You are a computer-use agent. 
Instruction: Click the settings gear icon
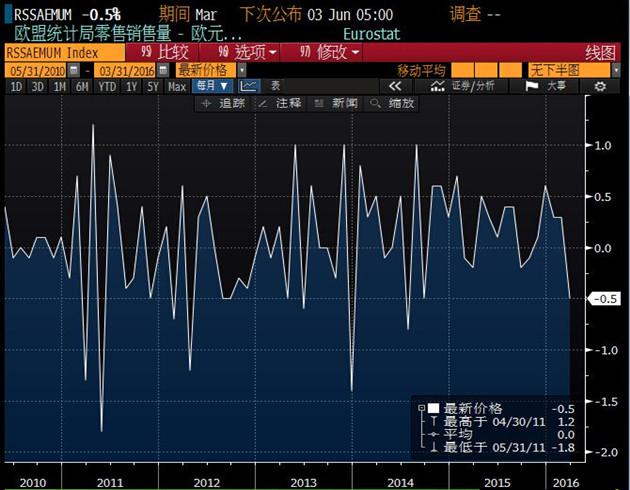pos(600,87)
